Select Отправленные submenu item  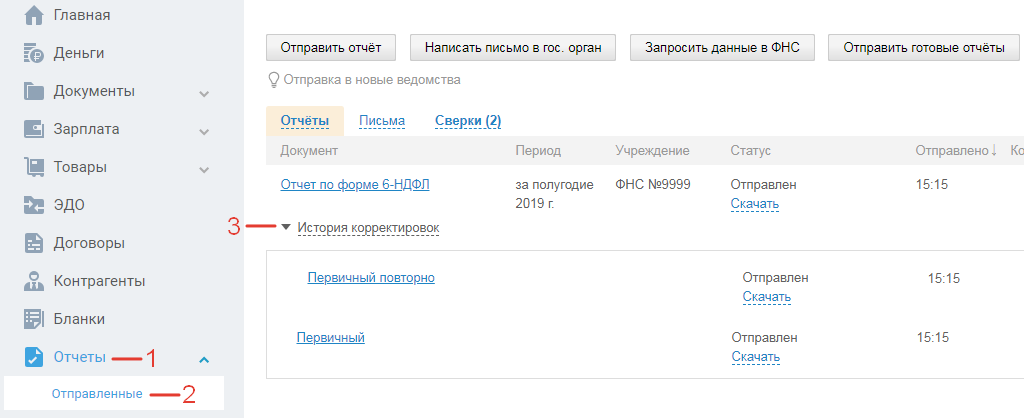97,394
